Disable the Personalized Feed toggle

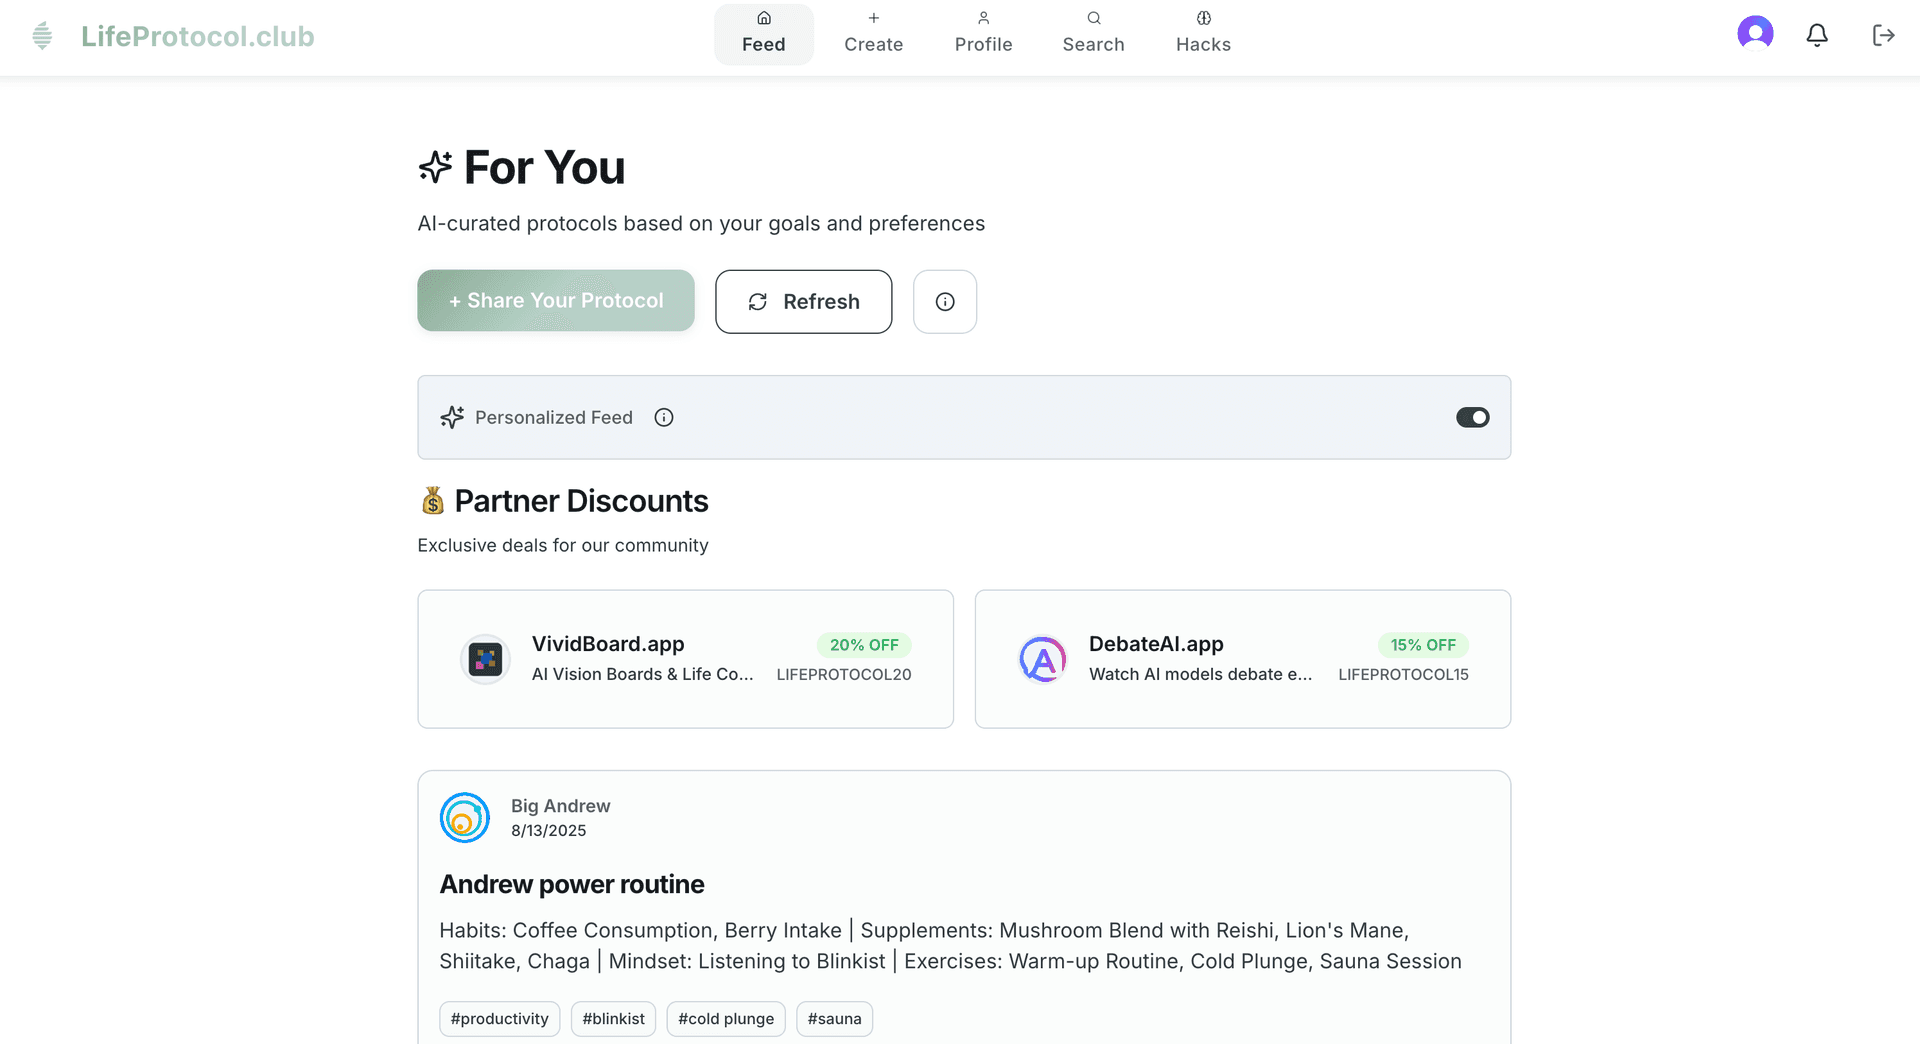1472,418
